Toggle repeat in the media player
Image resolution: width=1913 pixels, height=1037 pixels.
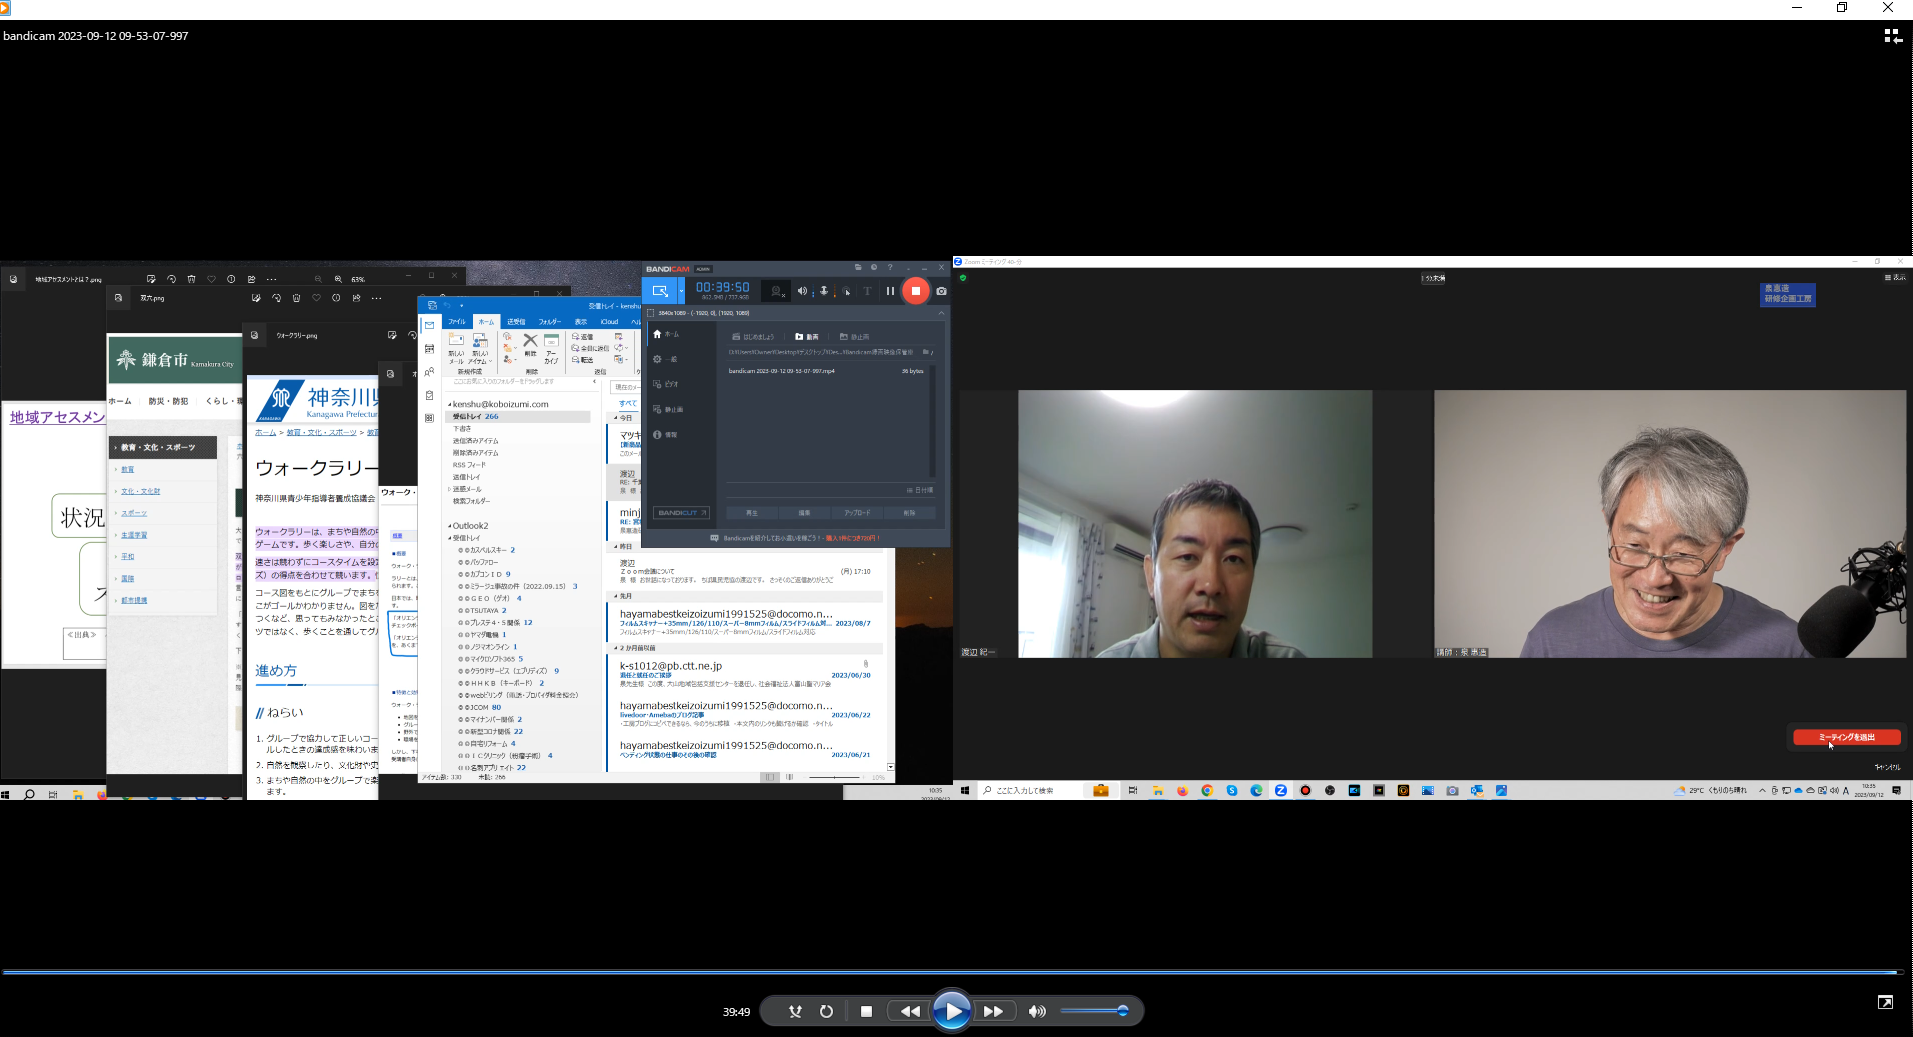pyautogui.click(x=826, y=1011)
